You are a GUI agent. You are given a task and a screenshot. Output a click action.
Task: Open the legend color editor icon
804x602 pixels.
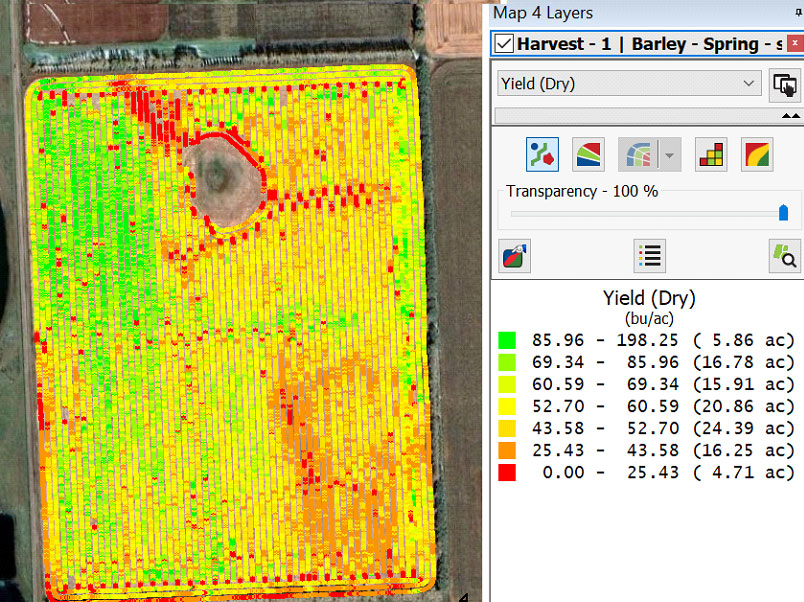pos(514,256)
